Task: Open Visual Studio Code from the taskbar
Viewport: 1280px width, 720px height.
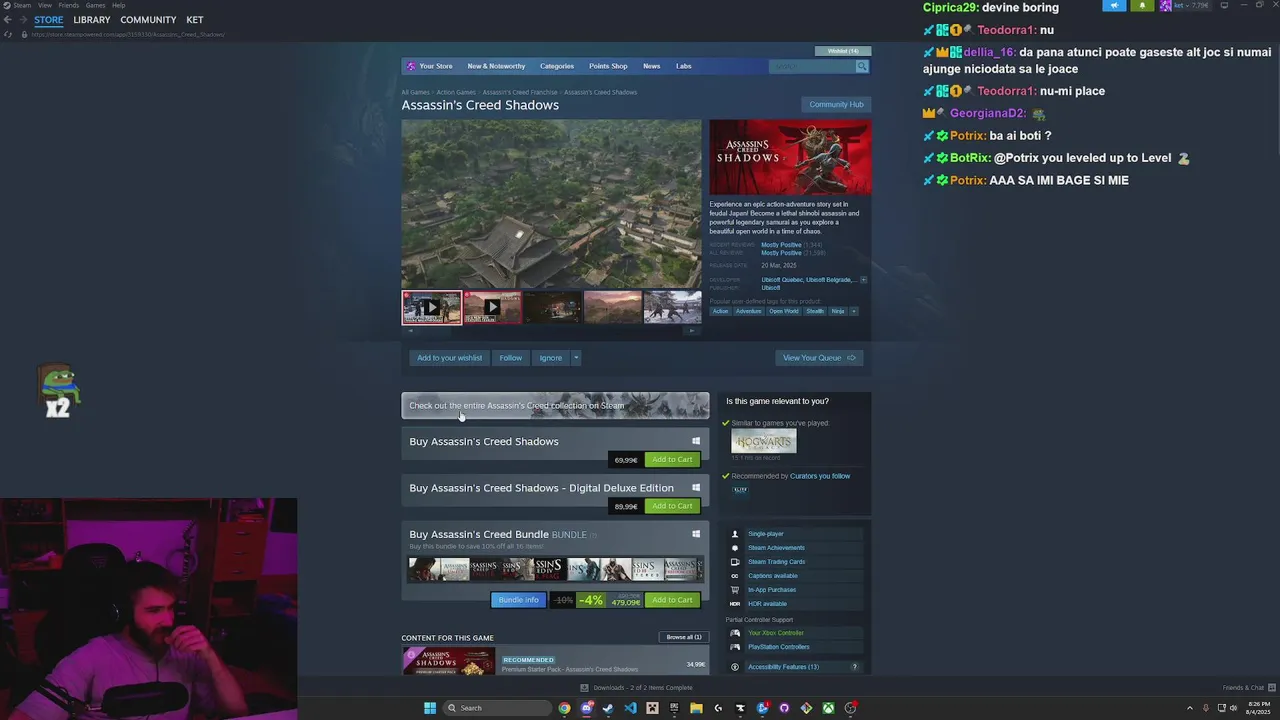Action: tap(630, 708)
